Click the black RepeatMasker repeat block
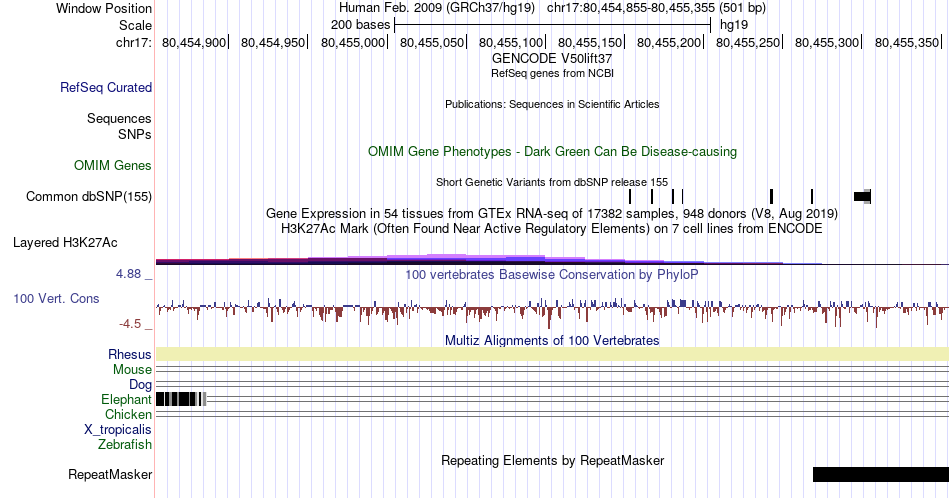This screenshot has height=498, width=950. 881,474
